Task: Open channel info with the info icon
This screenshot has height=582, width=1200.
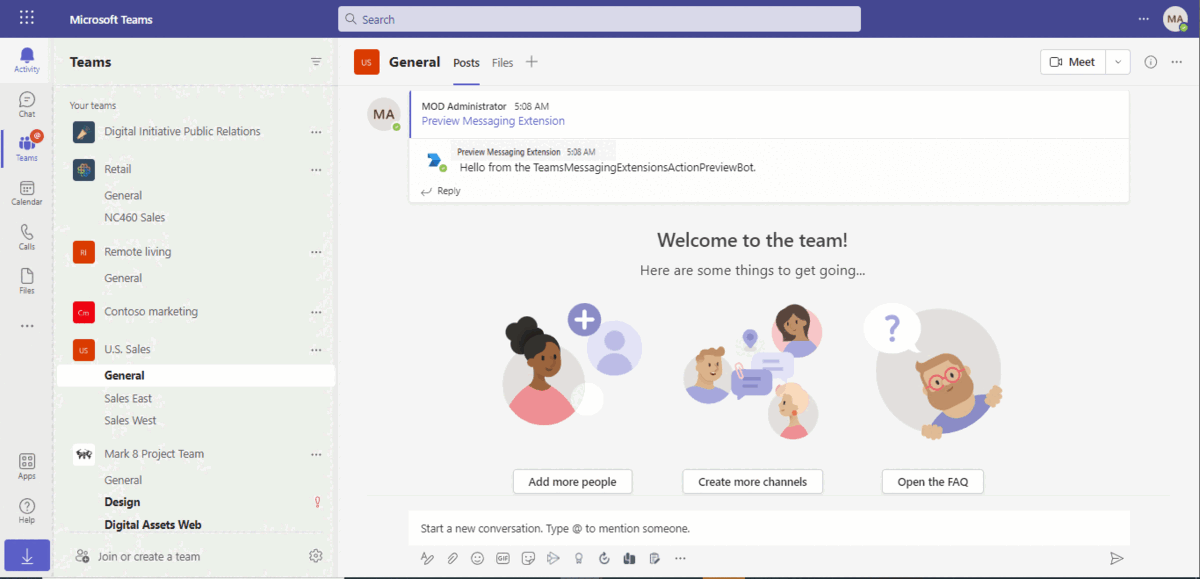Action: pyautogui.click(x=1150, y=61)
